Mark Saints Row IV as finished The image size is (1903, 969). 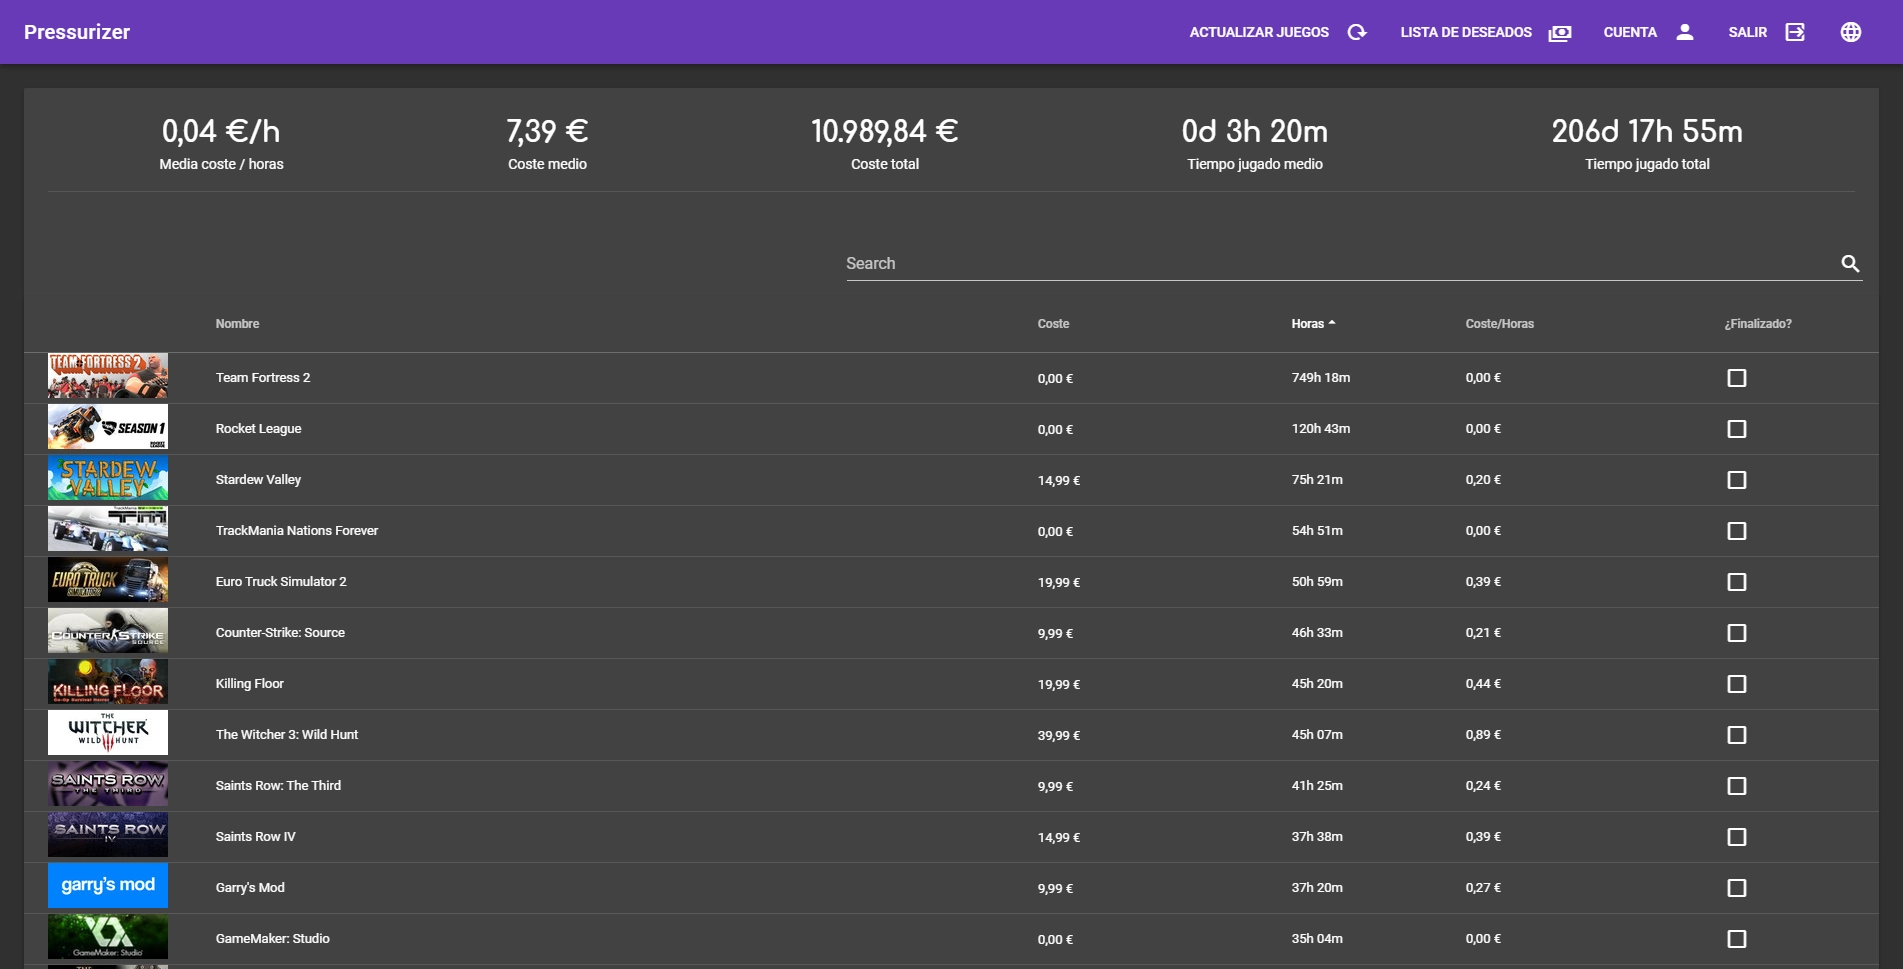point(1737,837)
